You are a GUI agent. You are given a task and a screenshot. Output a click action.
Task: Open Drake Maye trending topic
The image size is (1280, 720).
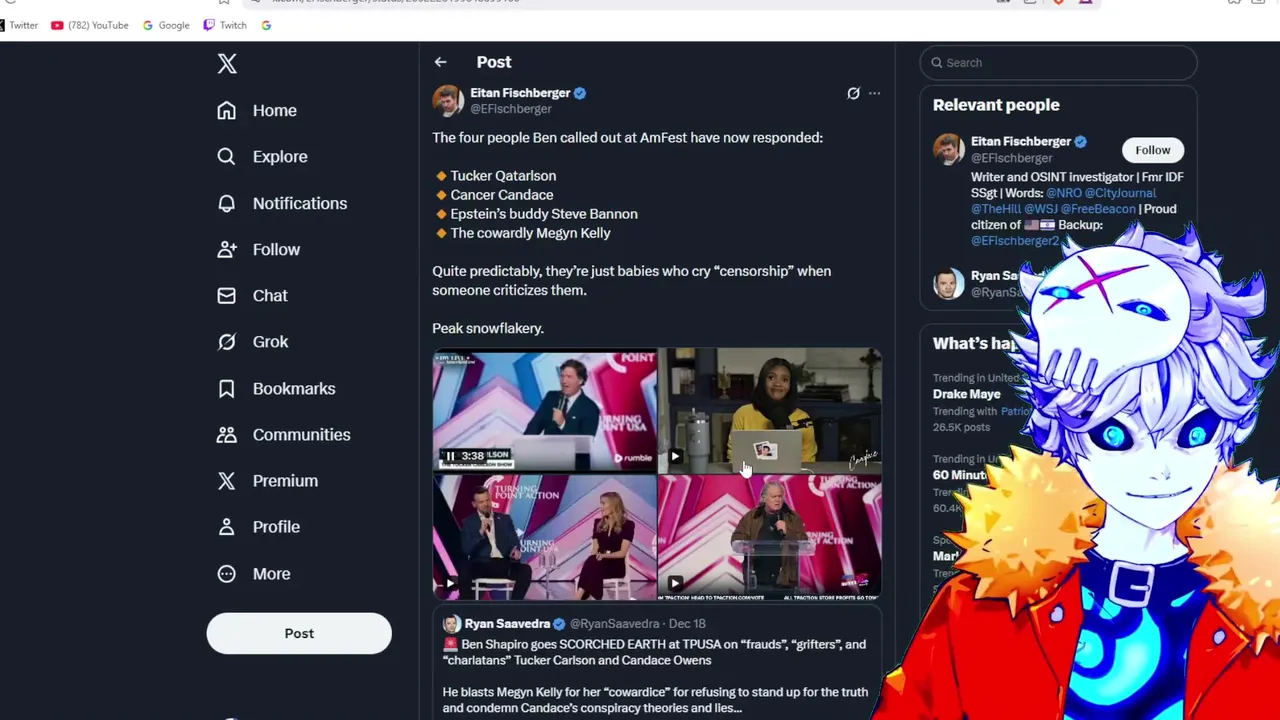(x=967, y=394)
